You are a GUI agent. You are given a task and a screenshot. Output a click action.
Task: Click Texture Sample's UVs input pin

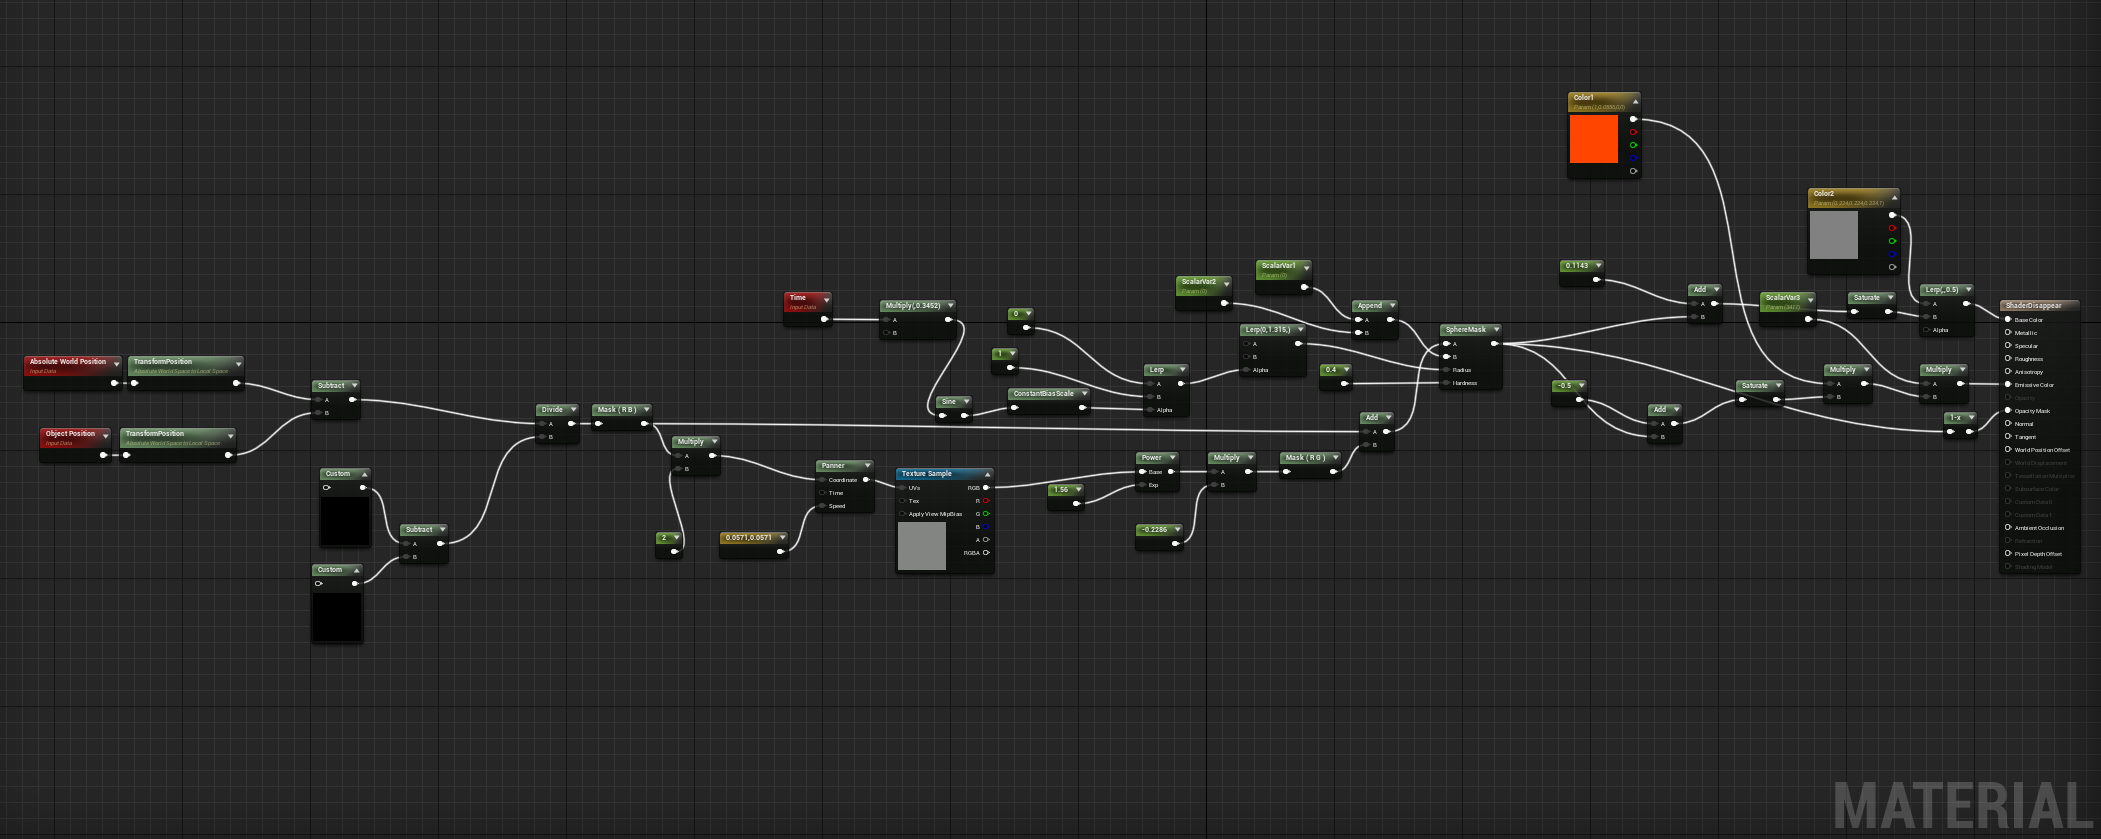tap(902, 488)
